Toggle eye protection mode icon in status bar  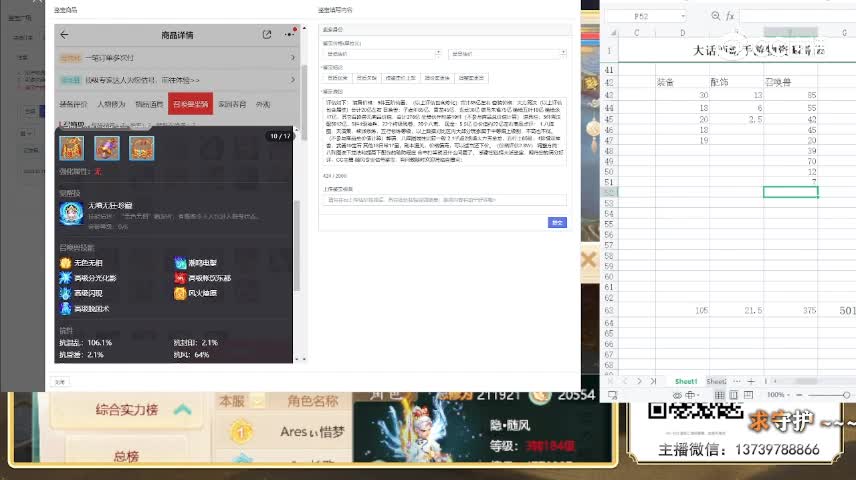pos(677,395)
